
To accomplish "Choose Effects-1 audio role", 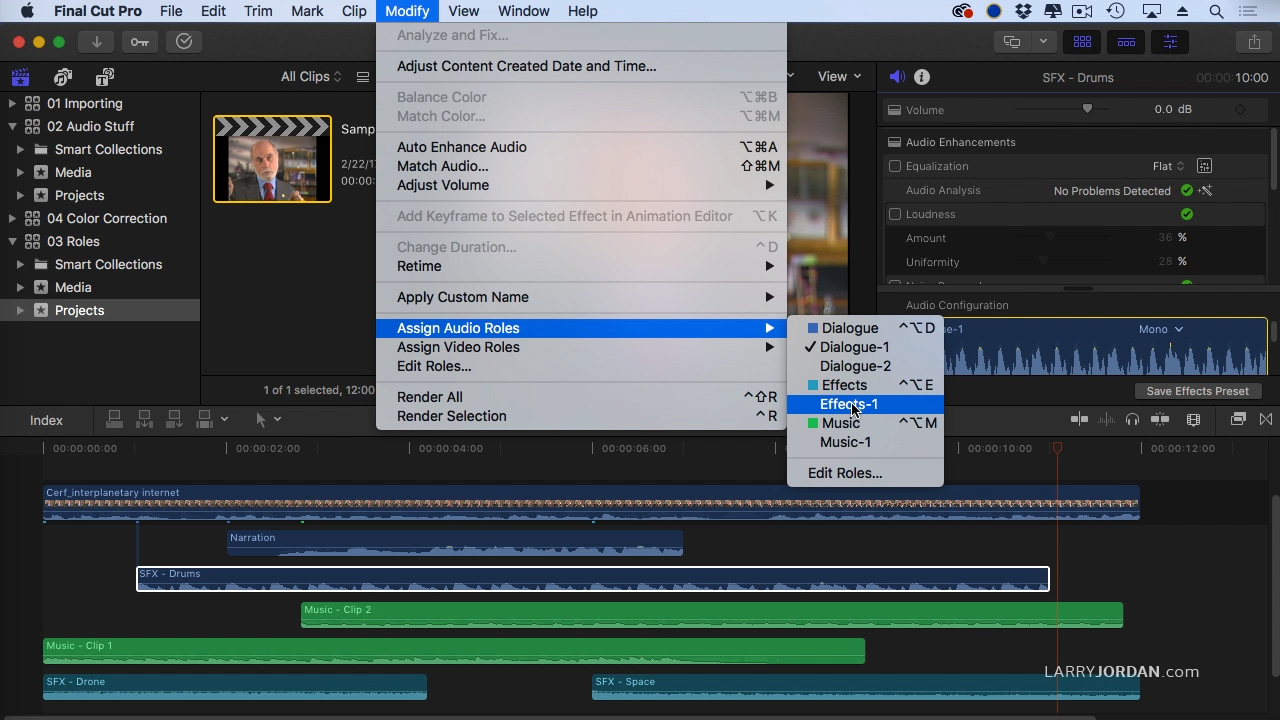I will pos(865,404).
